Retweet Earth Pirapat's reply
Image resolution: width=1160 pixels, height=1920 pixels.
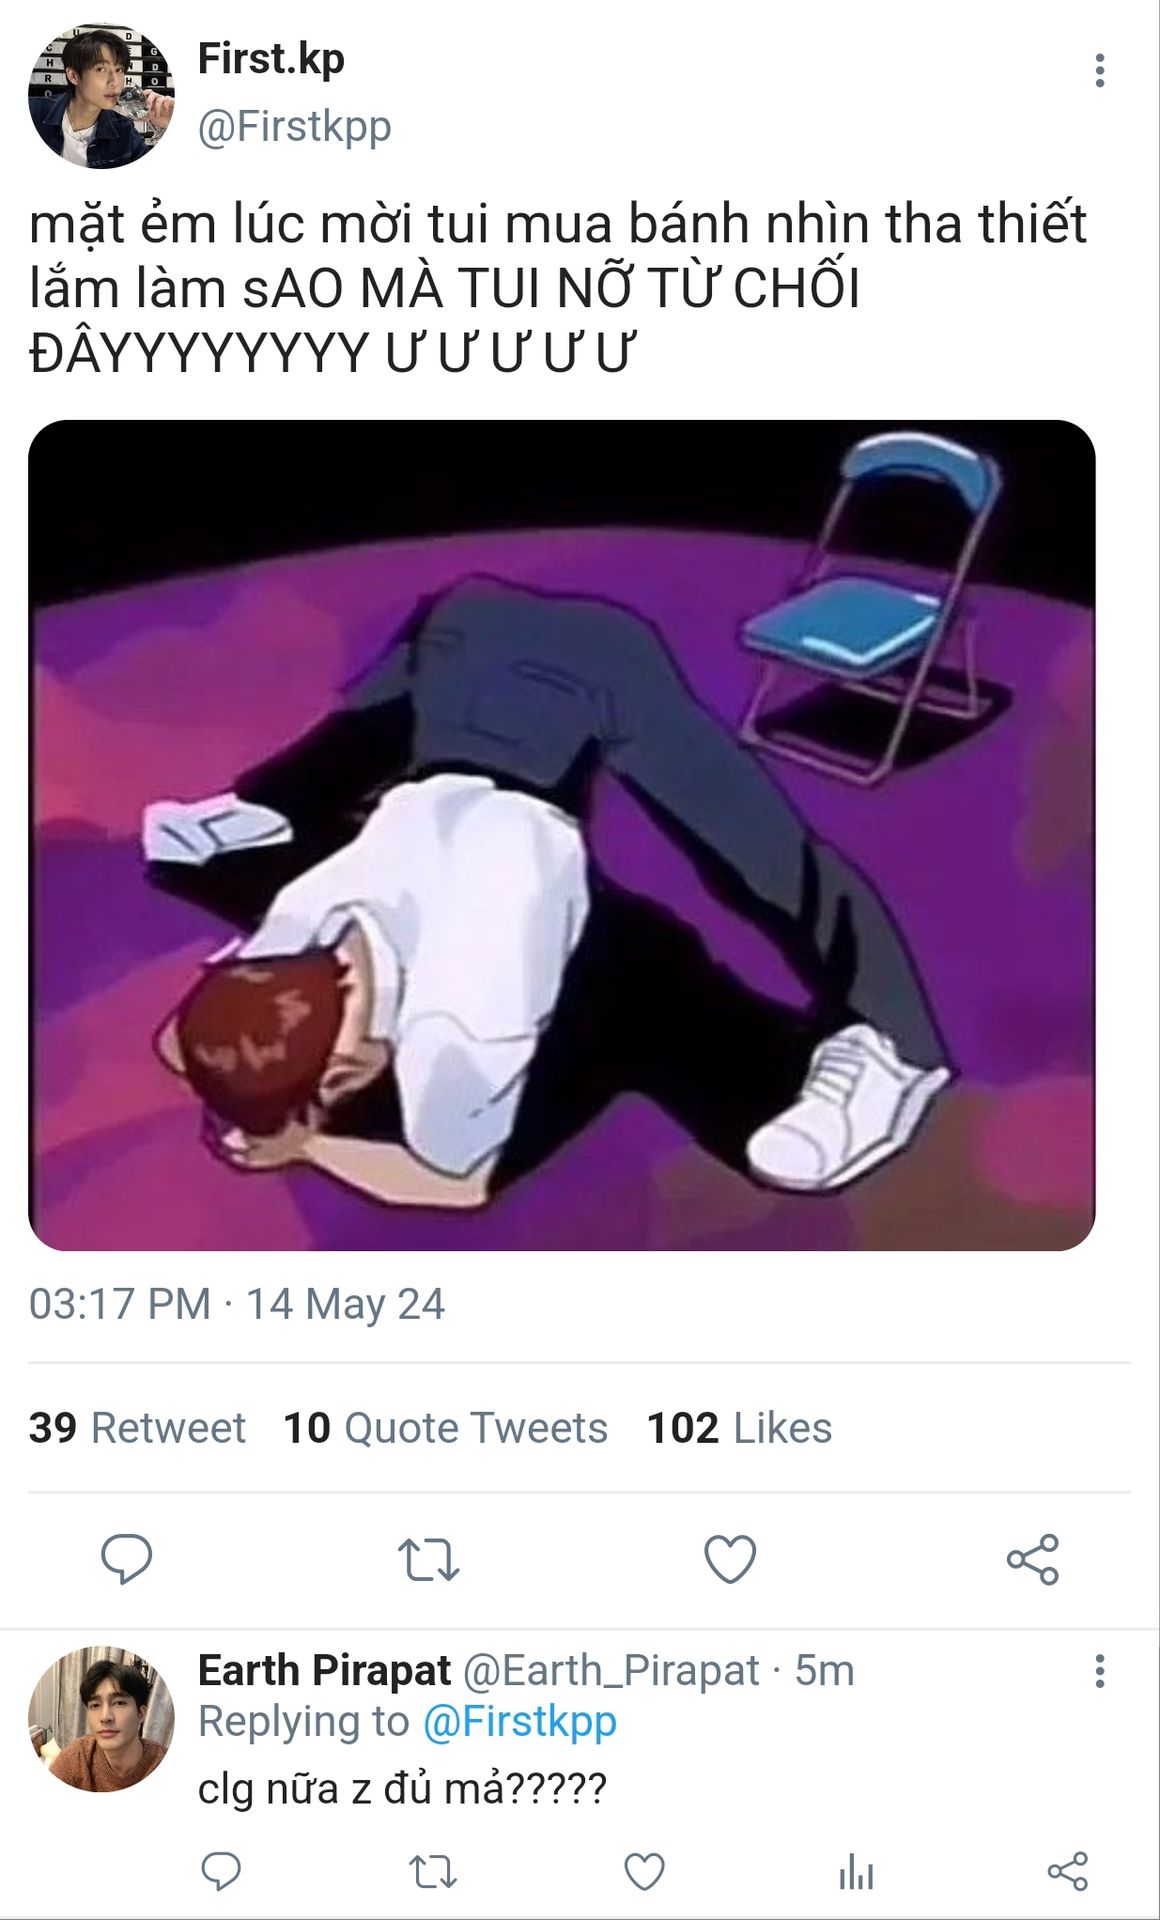[x=433, y=1871]
